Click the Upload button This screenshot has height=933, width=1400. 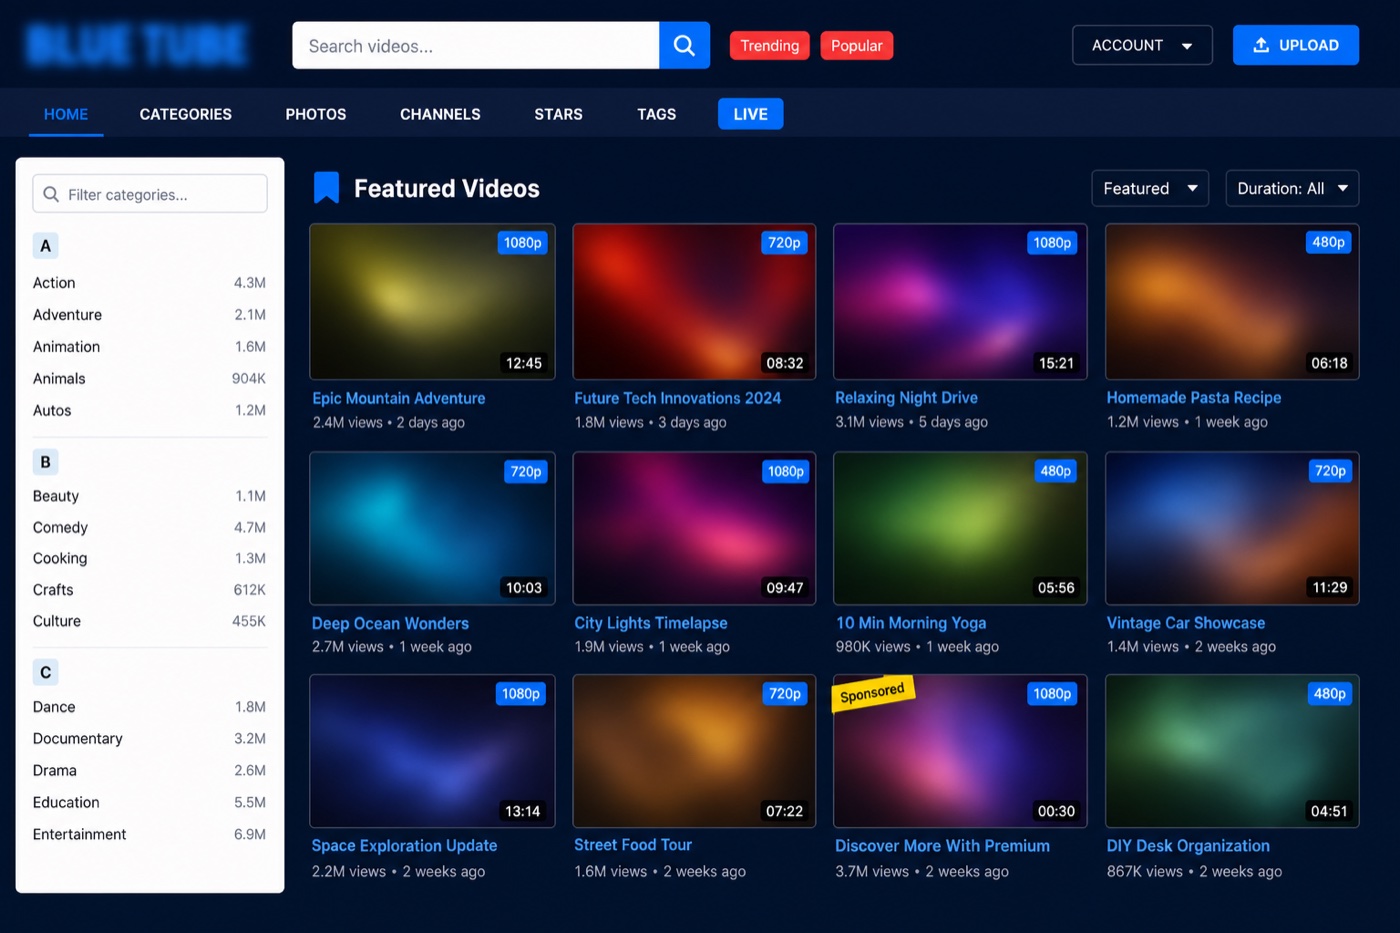click(1296, 45)
